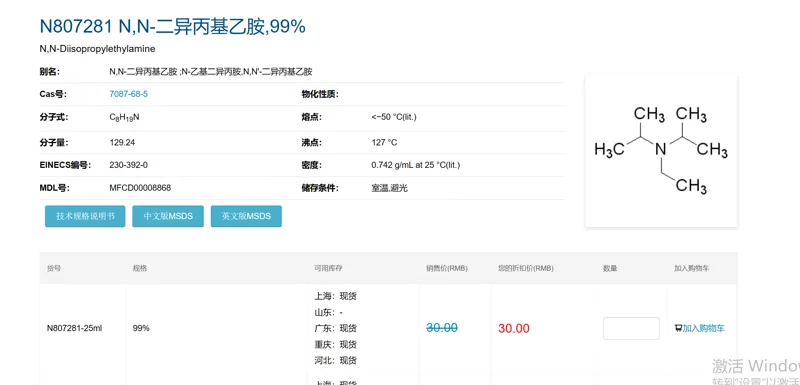Image resolution: width=800 pixels, height=385 pixels.
Task: Open the 技术规格说明书 document button
Action: 85,216
